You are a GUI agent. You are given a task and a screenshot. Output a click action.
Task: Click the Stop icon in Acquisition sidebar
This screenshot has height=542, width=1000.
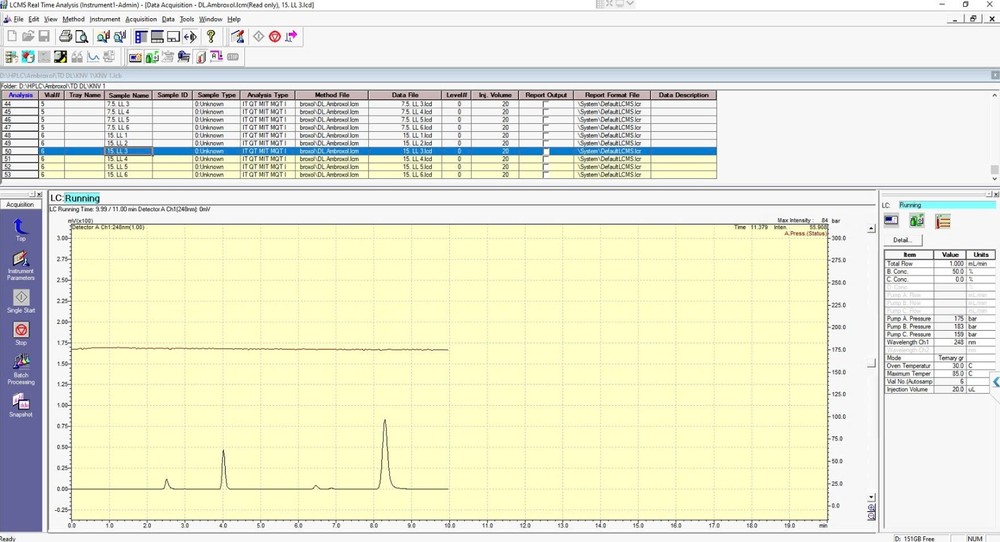tap(21, 333)
